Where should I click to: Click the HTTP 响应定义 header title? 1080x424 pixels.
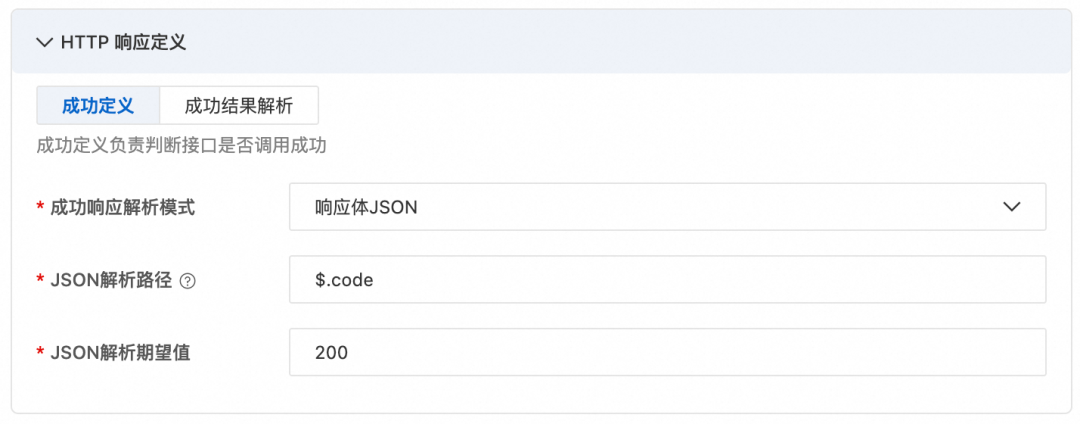click(123, 42)
